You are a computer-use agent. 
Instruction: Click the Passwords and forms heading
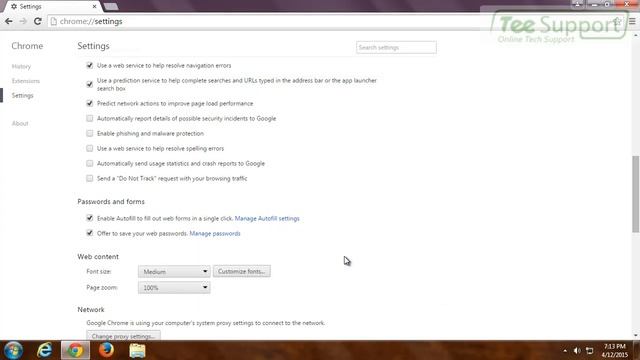point(111,202)
